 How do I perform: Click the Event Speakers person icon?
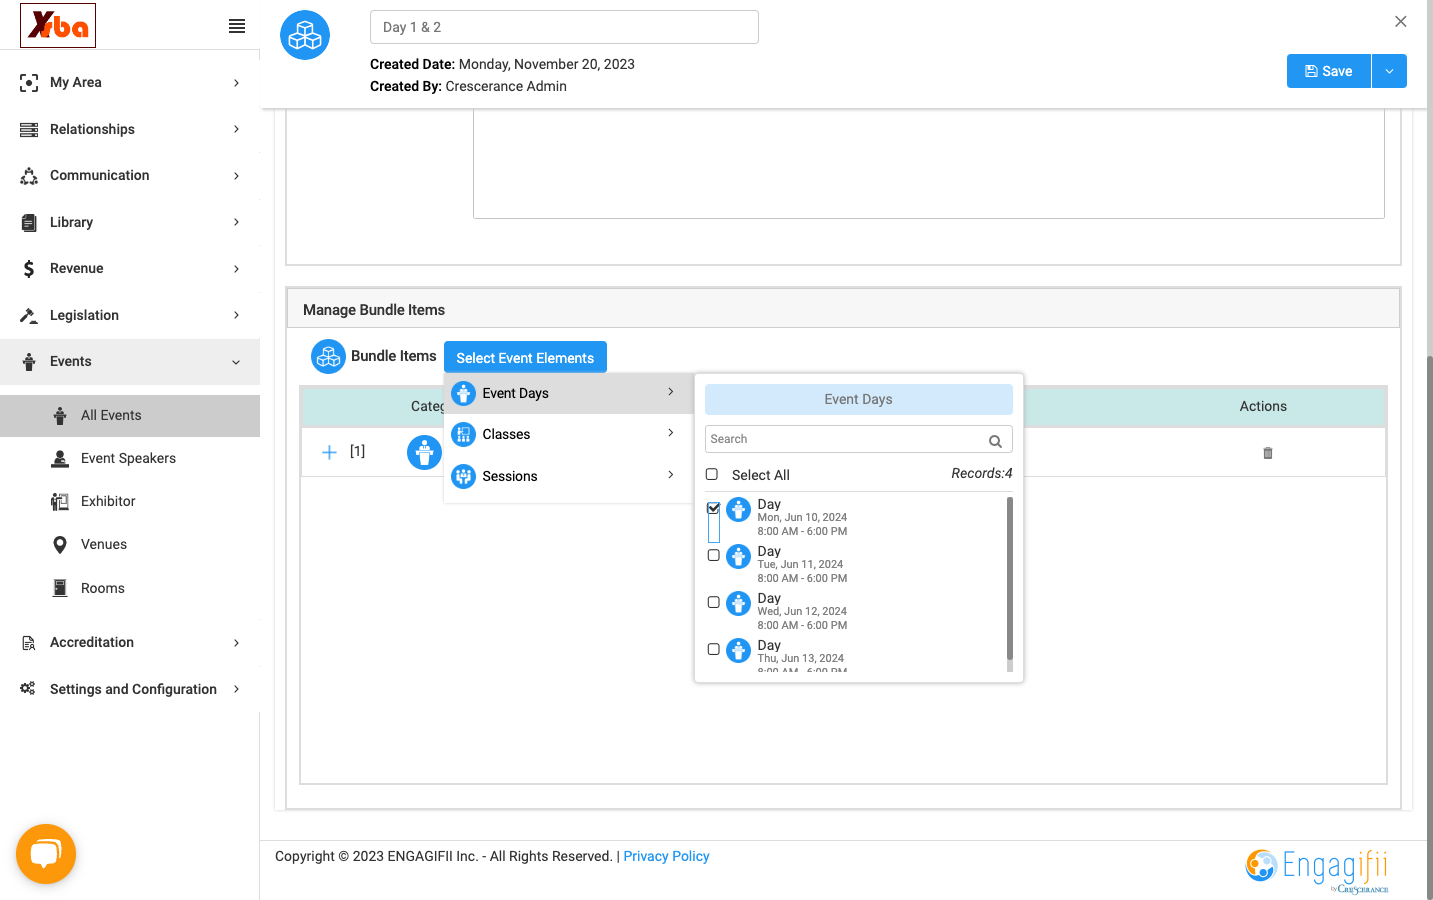pos(60,459)
